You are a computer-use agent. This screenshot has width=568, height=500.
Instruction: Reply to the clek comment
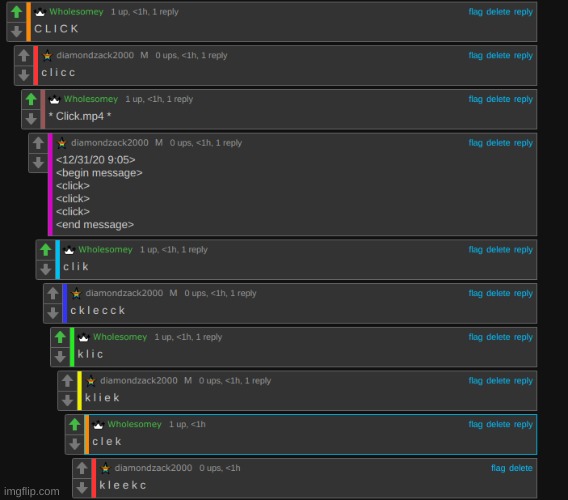tap(523, 424)
